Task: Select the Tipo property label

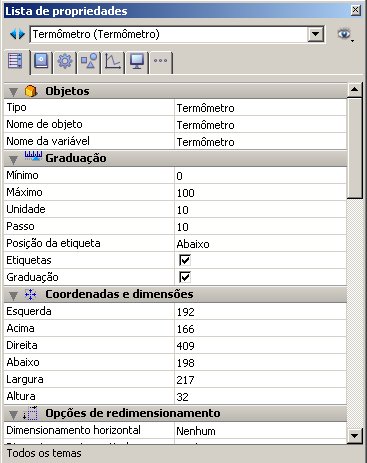Action: 16,107
